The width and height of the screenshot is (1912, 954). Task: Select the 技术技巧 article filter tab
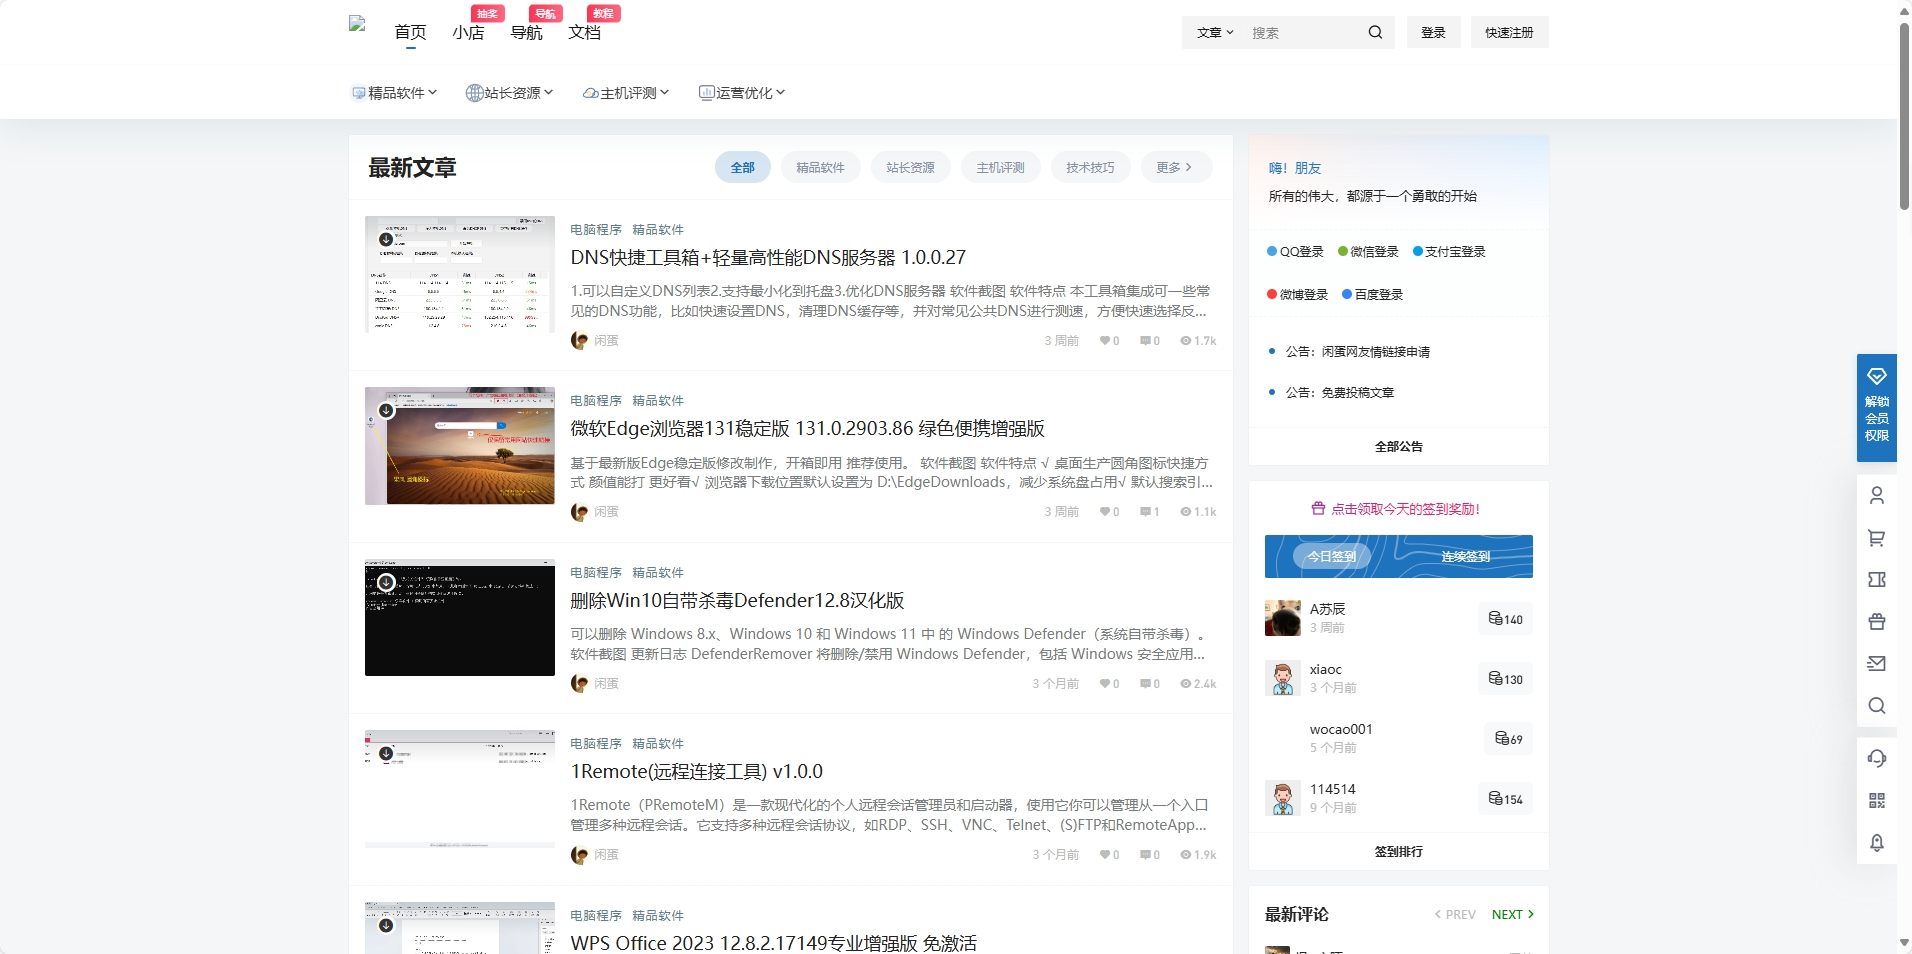pos(1090,167)
